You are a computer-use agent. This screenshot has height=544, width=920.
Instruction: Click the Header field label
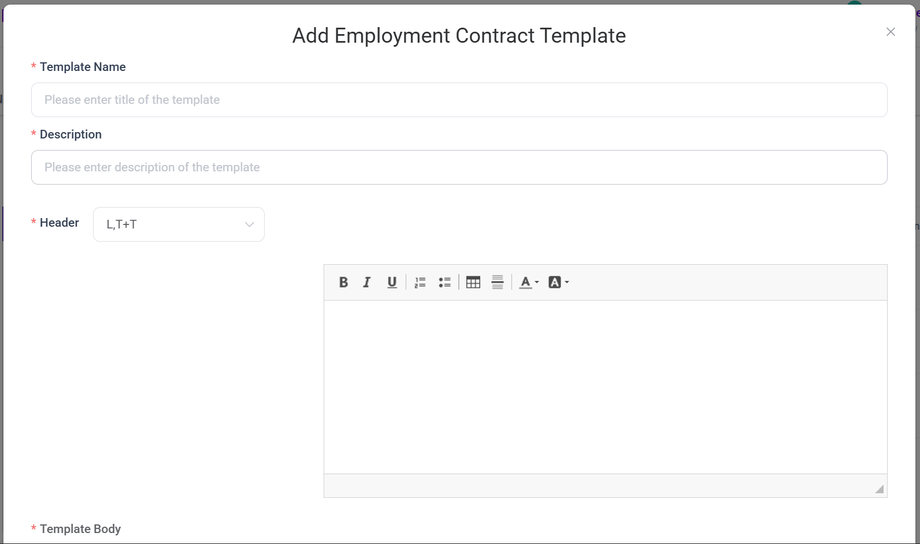tap(59, 223)
